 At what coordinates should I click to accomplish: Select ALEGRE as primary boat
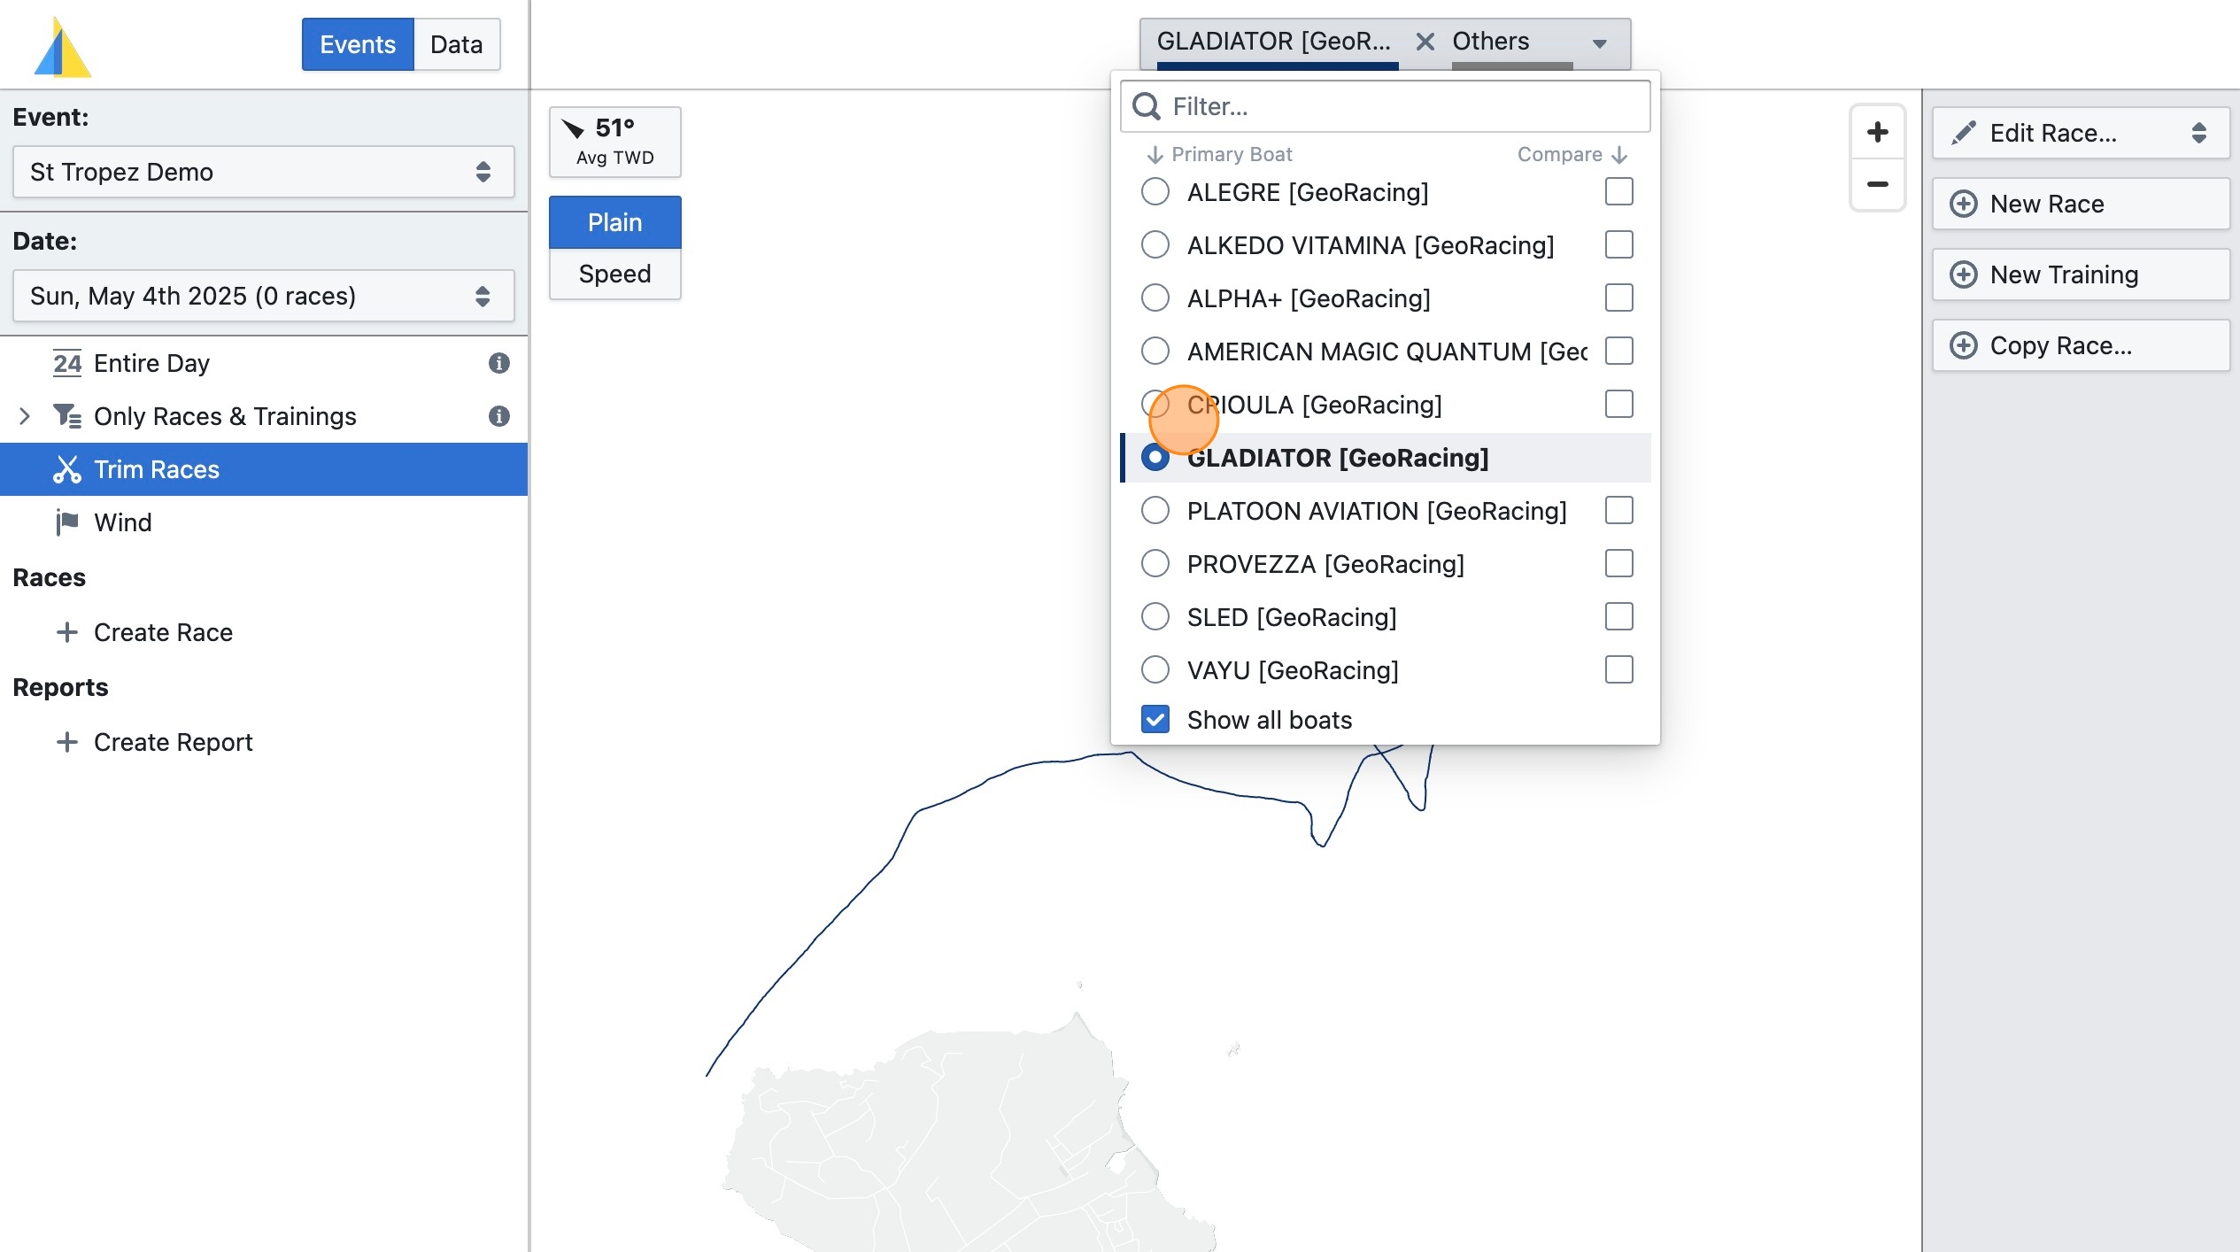1155,192
